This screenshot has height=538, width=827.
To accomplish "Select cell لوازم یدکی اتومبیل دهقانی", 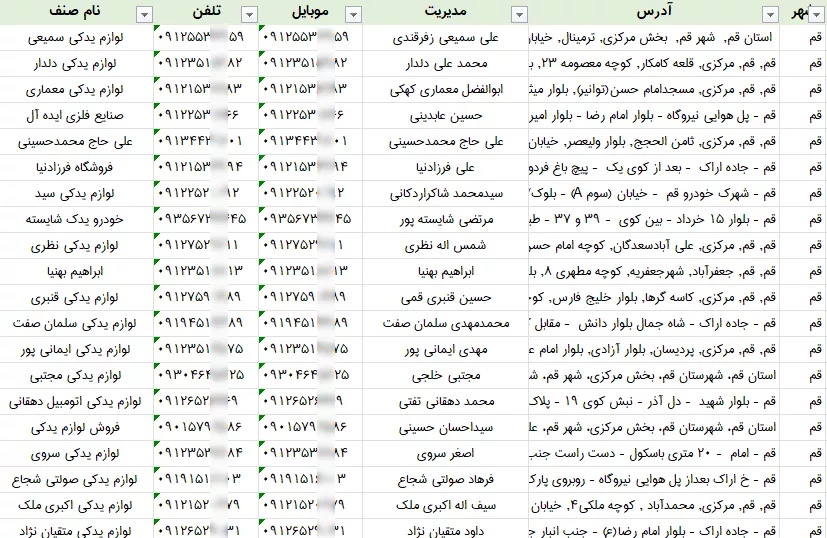I will click(x=76, y=401).
